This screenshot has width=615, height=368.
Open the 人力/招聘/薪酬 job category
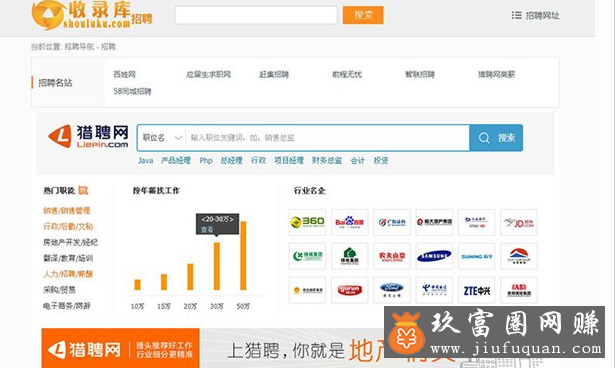(x=68, y=274)
